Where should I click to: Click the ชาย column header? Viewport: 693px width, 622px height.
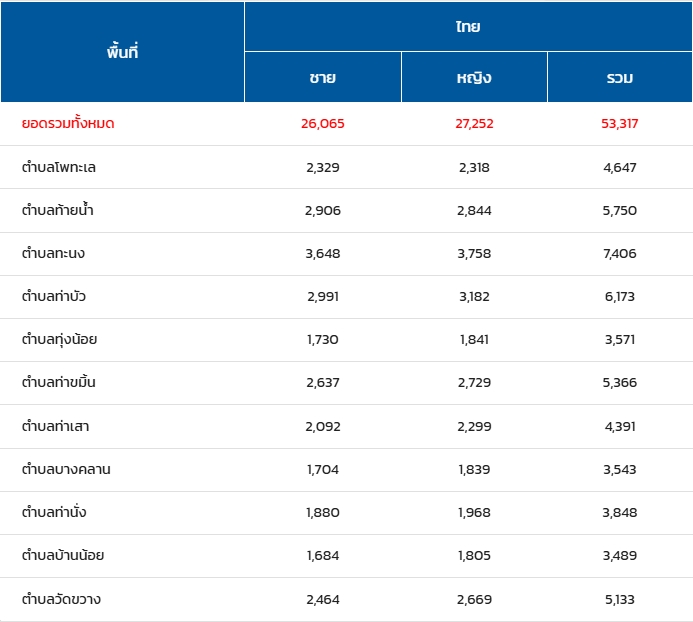coord(323,78)
